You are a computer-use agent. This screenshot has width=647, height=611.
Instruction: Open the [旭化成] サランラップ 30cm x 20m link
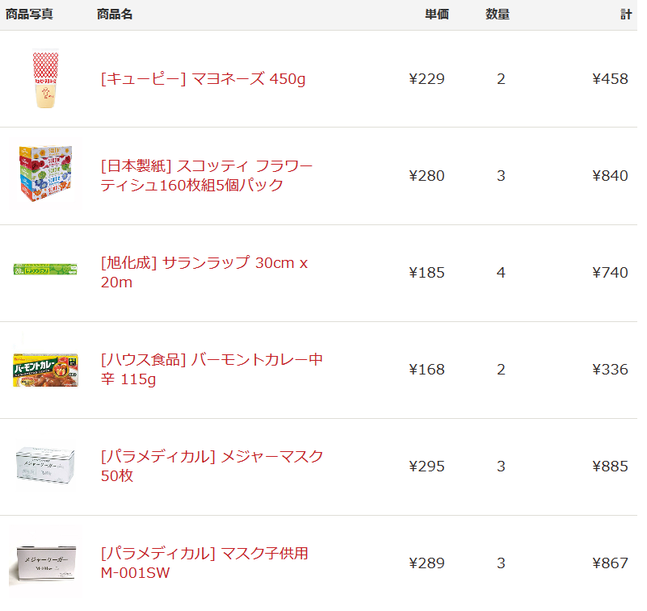tap(204, 272)
